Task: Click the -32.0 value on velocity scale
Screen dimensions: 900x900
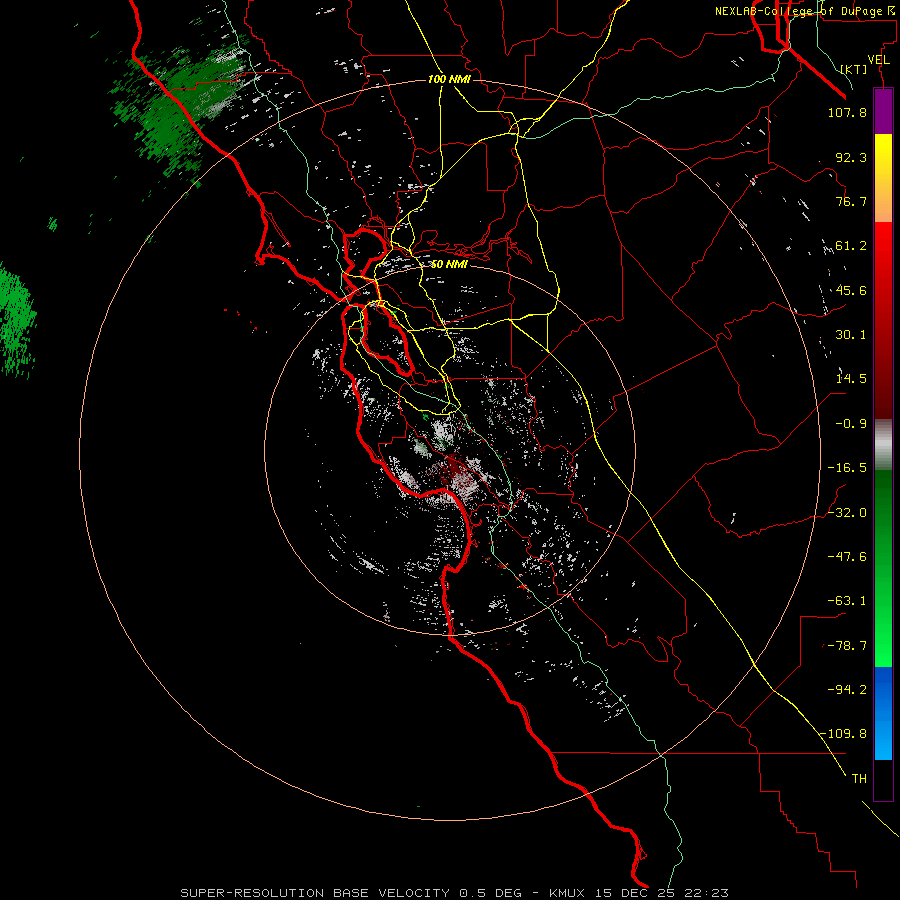Action: [847, 513]
